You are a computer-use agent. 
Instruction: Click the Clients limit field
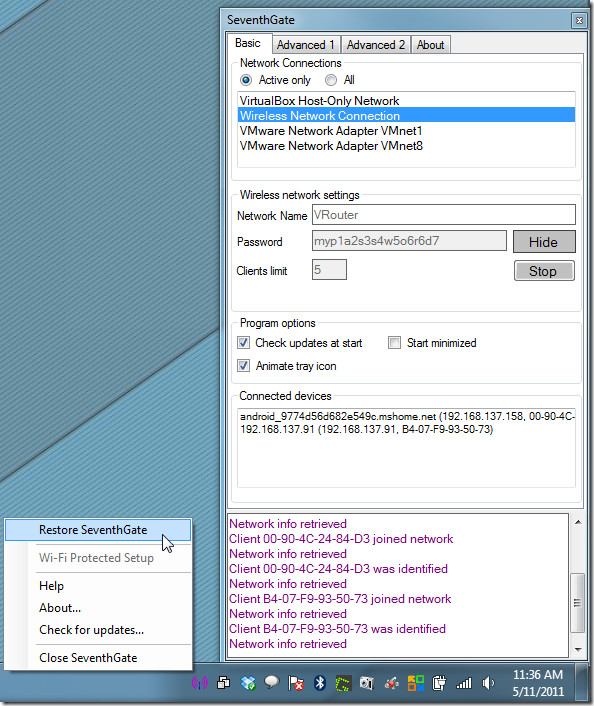[329, 270]
